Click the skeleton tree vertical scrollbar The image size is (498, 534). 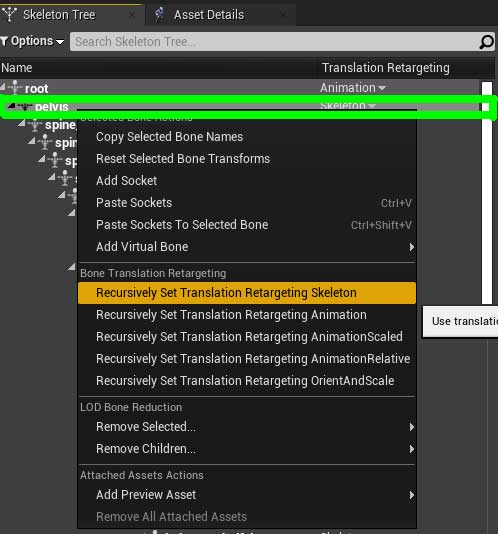click(x=487, y=193)
